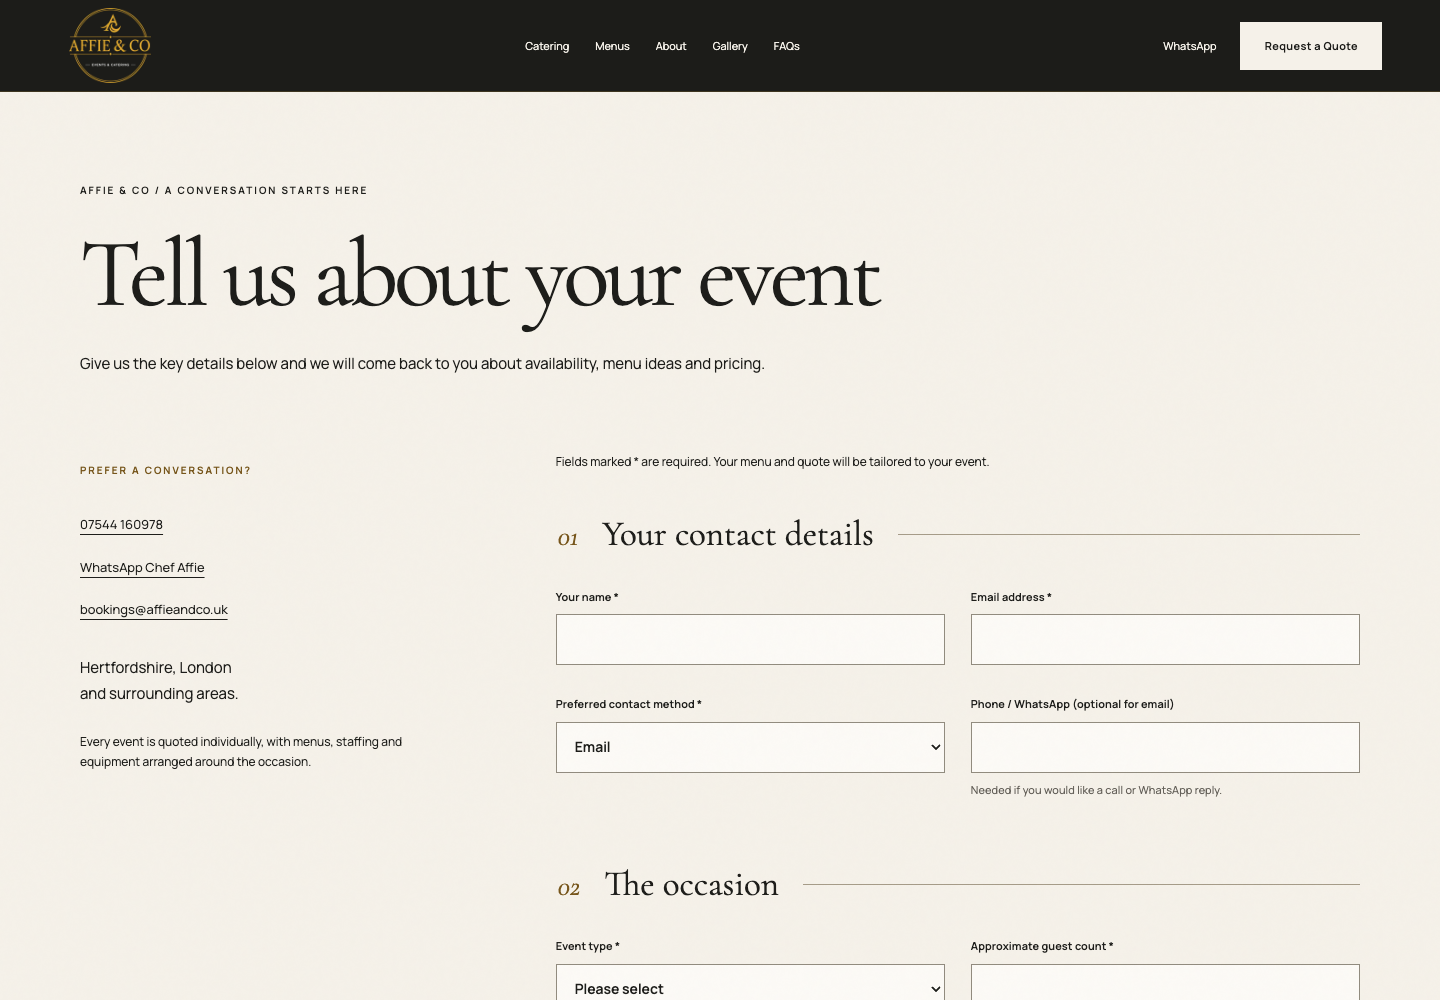Screen dimensions: 1440x1000
Task: Go to the About page
Action: coord(671,46)
